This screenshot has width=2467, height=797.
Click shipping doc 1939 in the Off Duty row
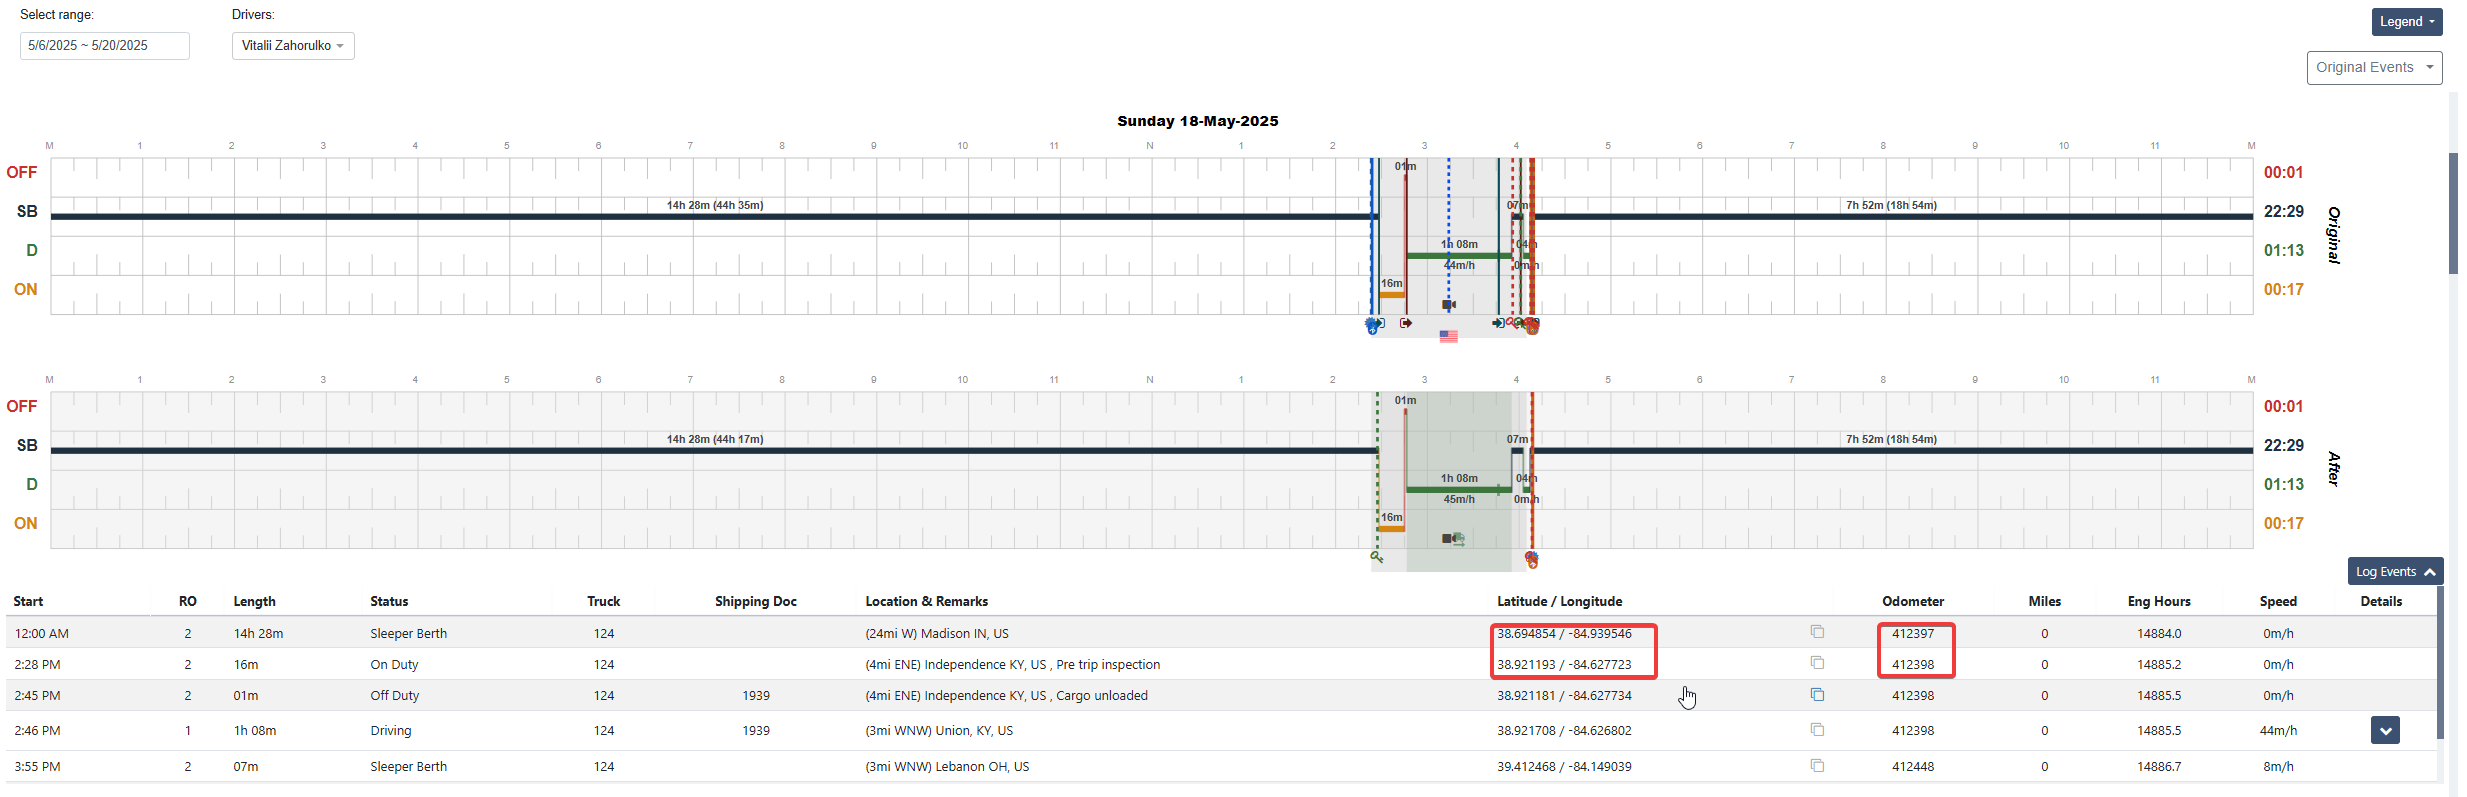(x=756, y=695)
